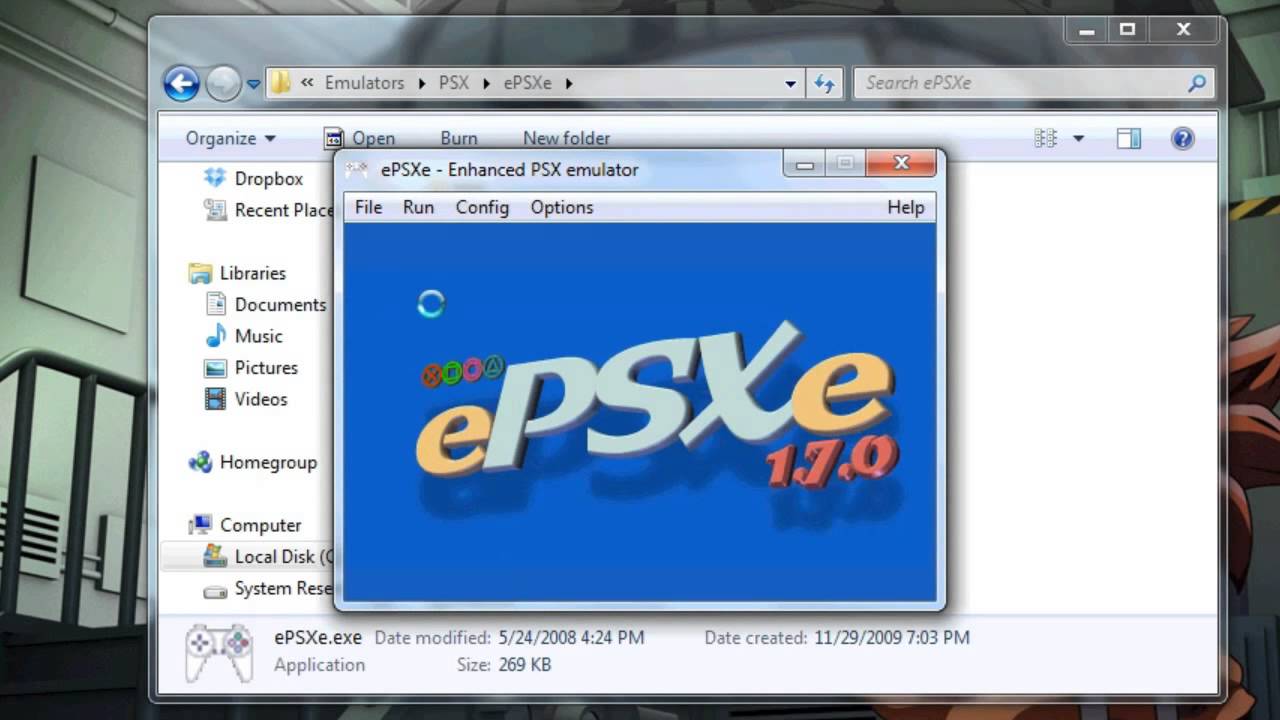Open the address bar history dropdown
1280x720 pixels.
click(x=790, y=84)
